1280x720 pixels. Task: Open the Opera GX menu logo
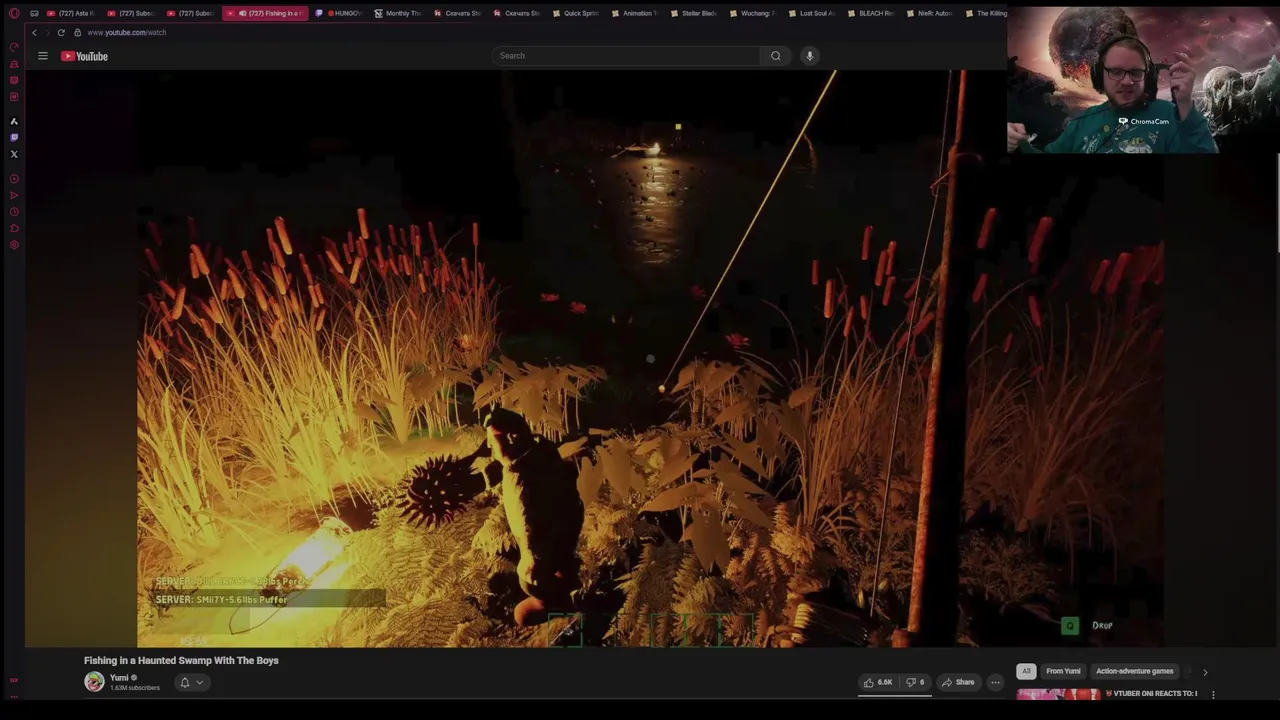click(x=14, y=13)
